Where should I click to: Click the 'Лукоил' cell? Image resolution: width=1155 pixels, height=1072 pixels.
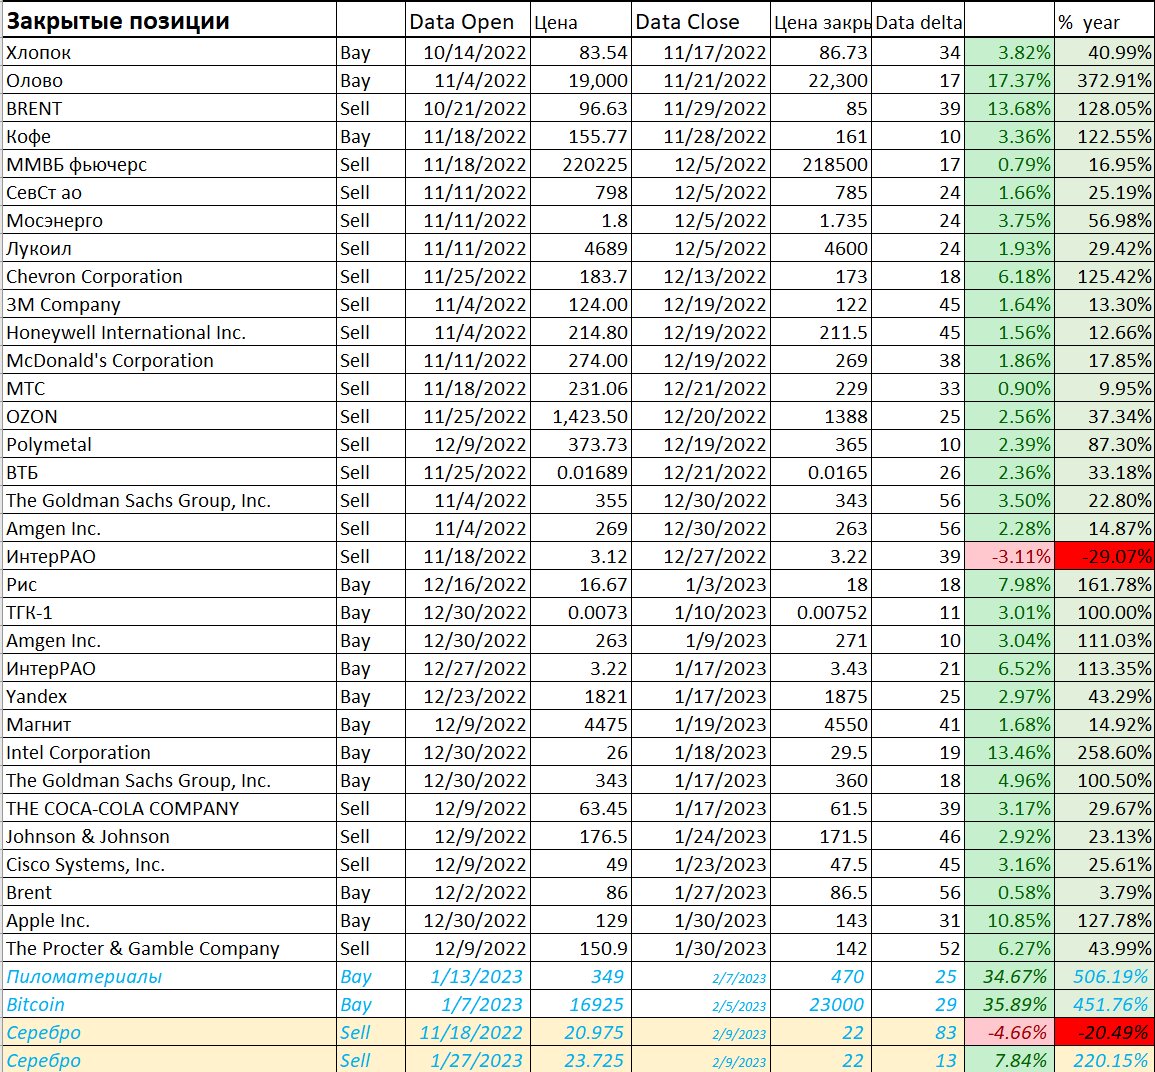coord(169,248)
